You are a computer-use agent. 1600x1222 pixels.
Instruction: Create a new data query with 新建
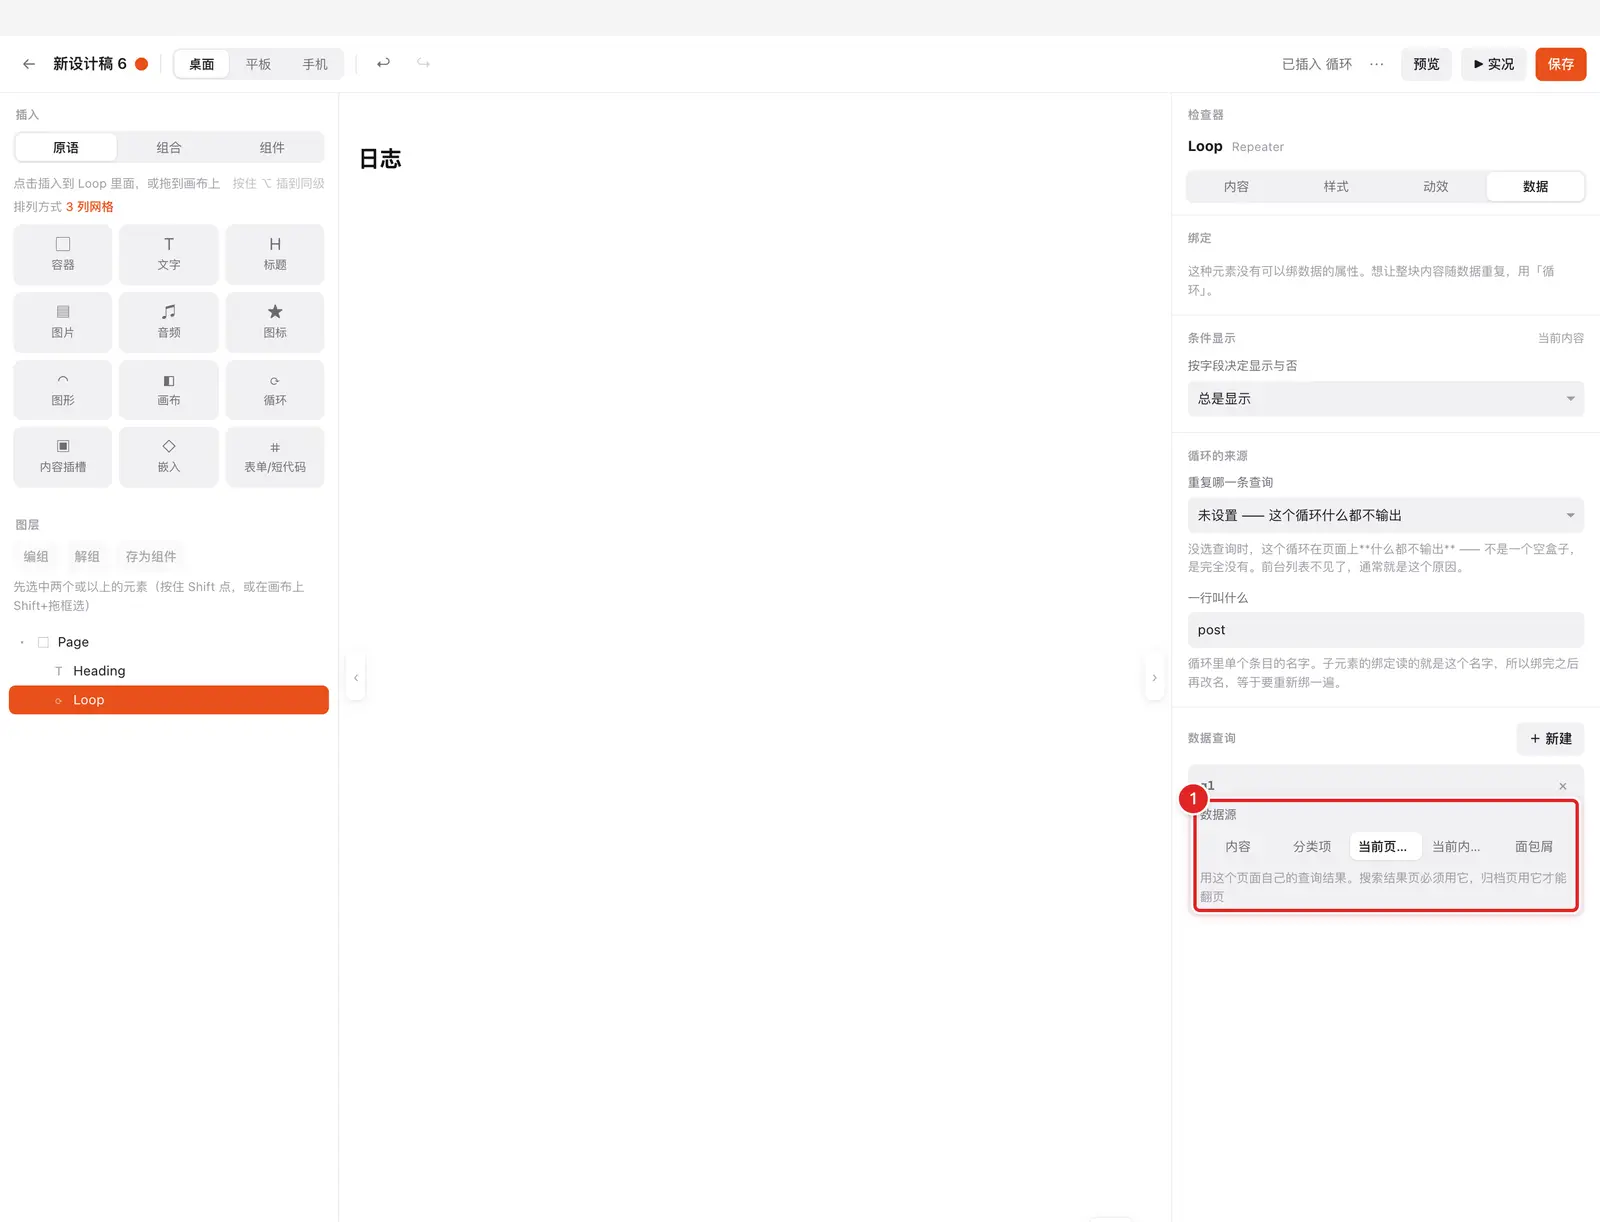[1551, 739]
